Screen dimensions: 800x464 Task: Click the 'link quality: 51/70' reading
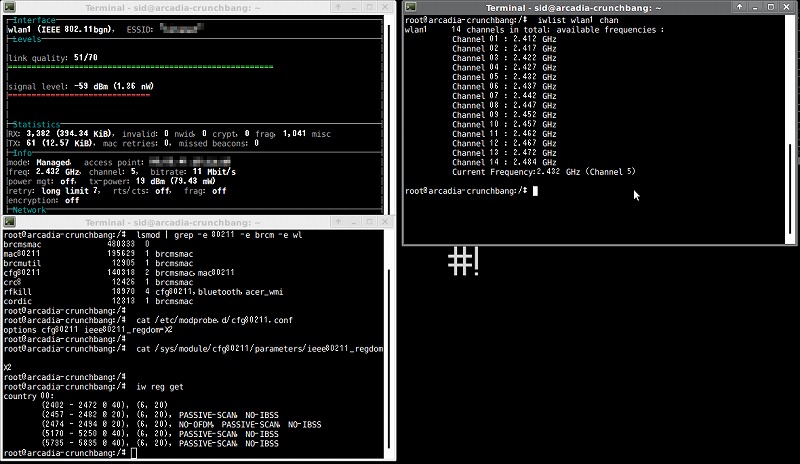[x=53, y=58]
